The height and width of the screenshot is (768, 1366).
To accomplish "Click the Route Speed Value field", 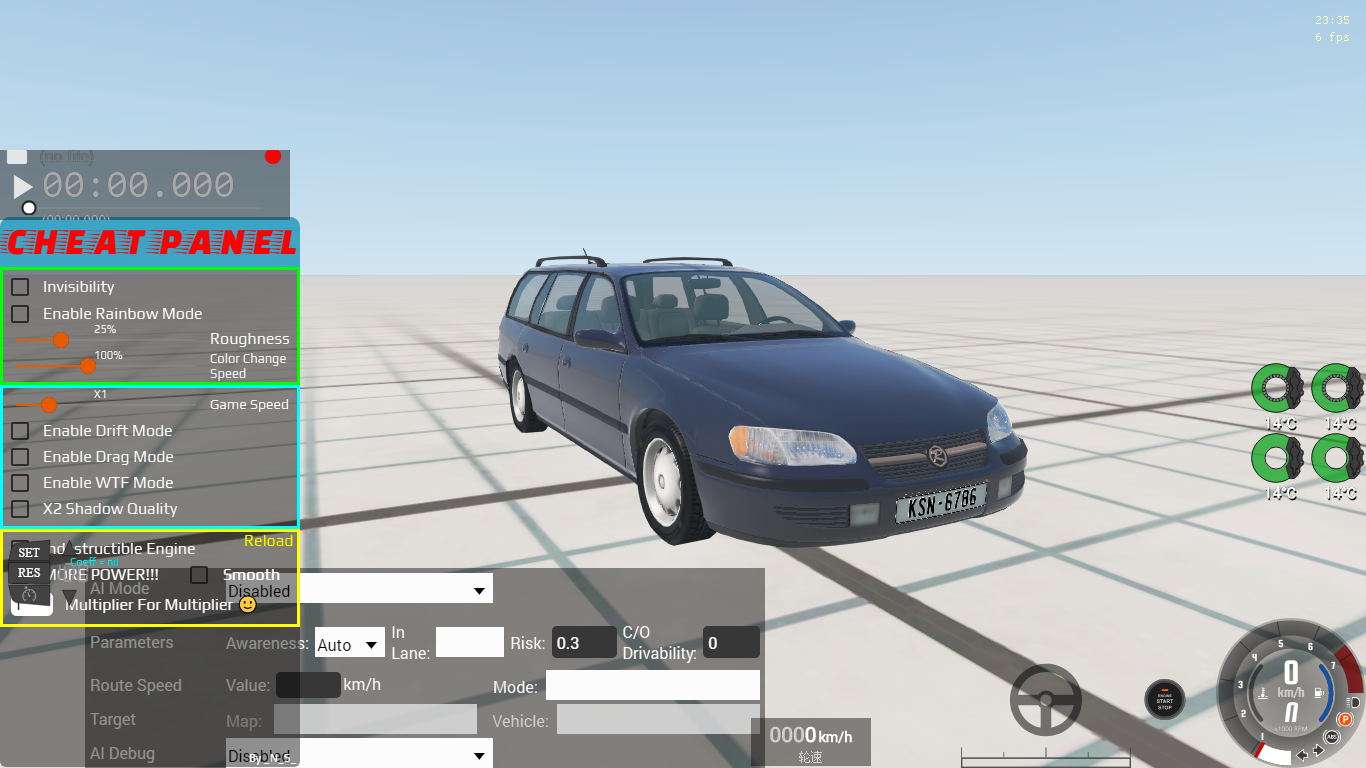I will 308,685.
